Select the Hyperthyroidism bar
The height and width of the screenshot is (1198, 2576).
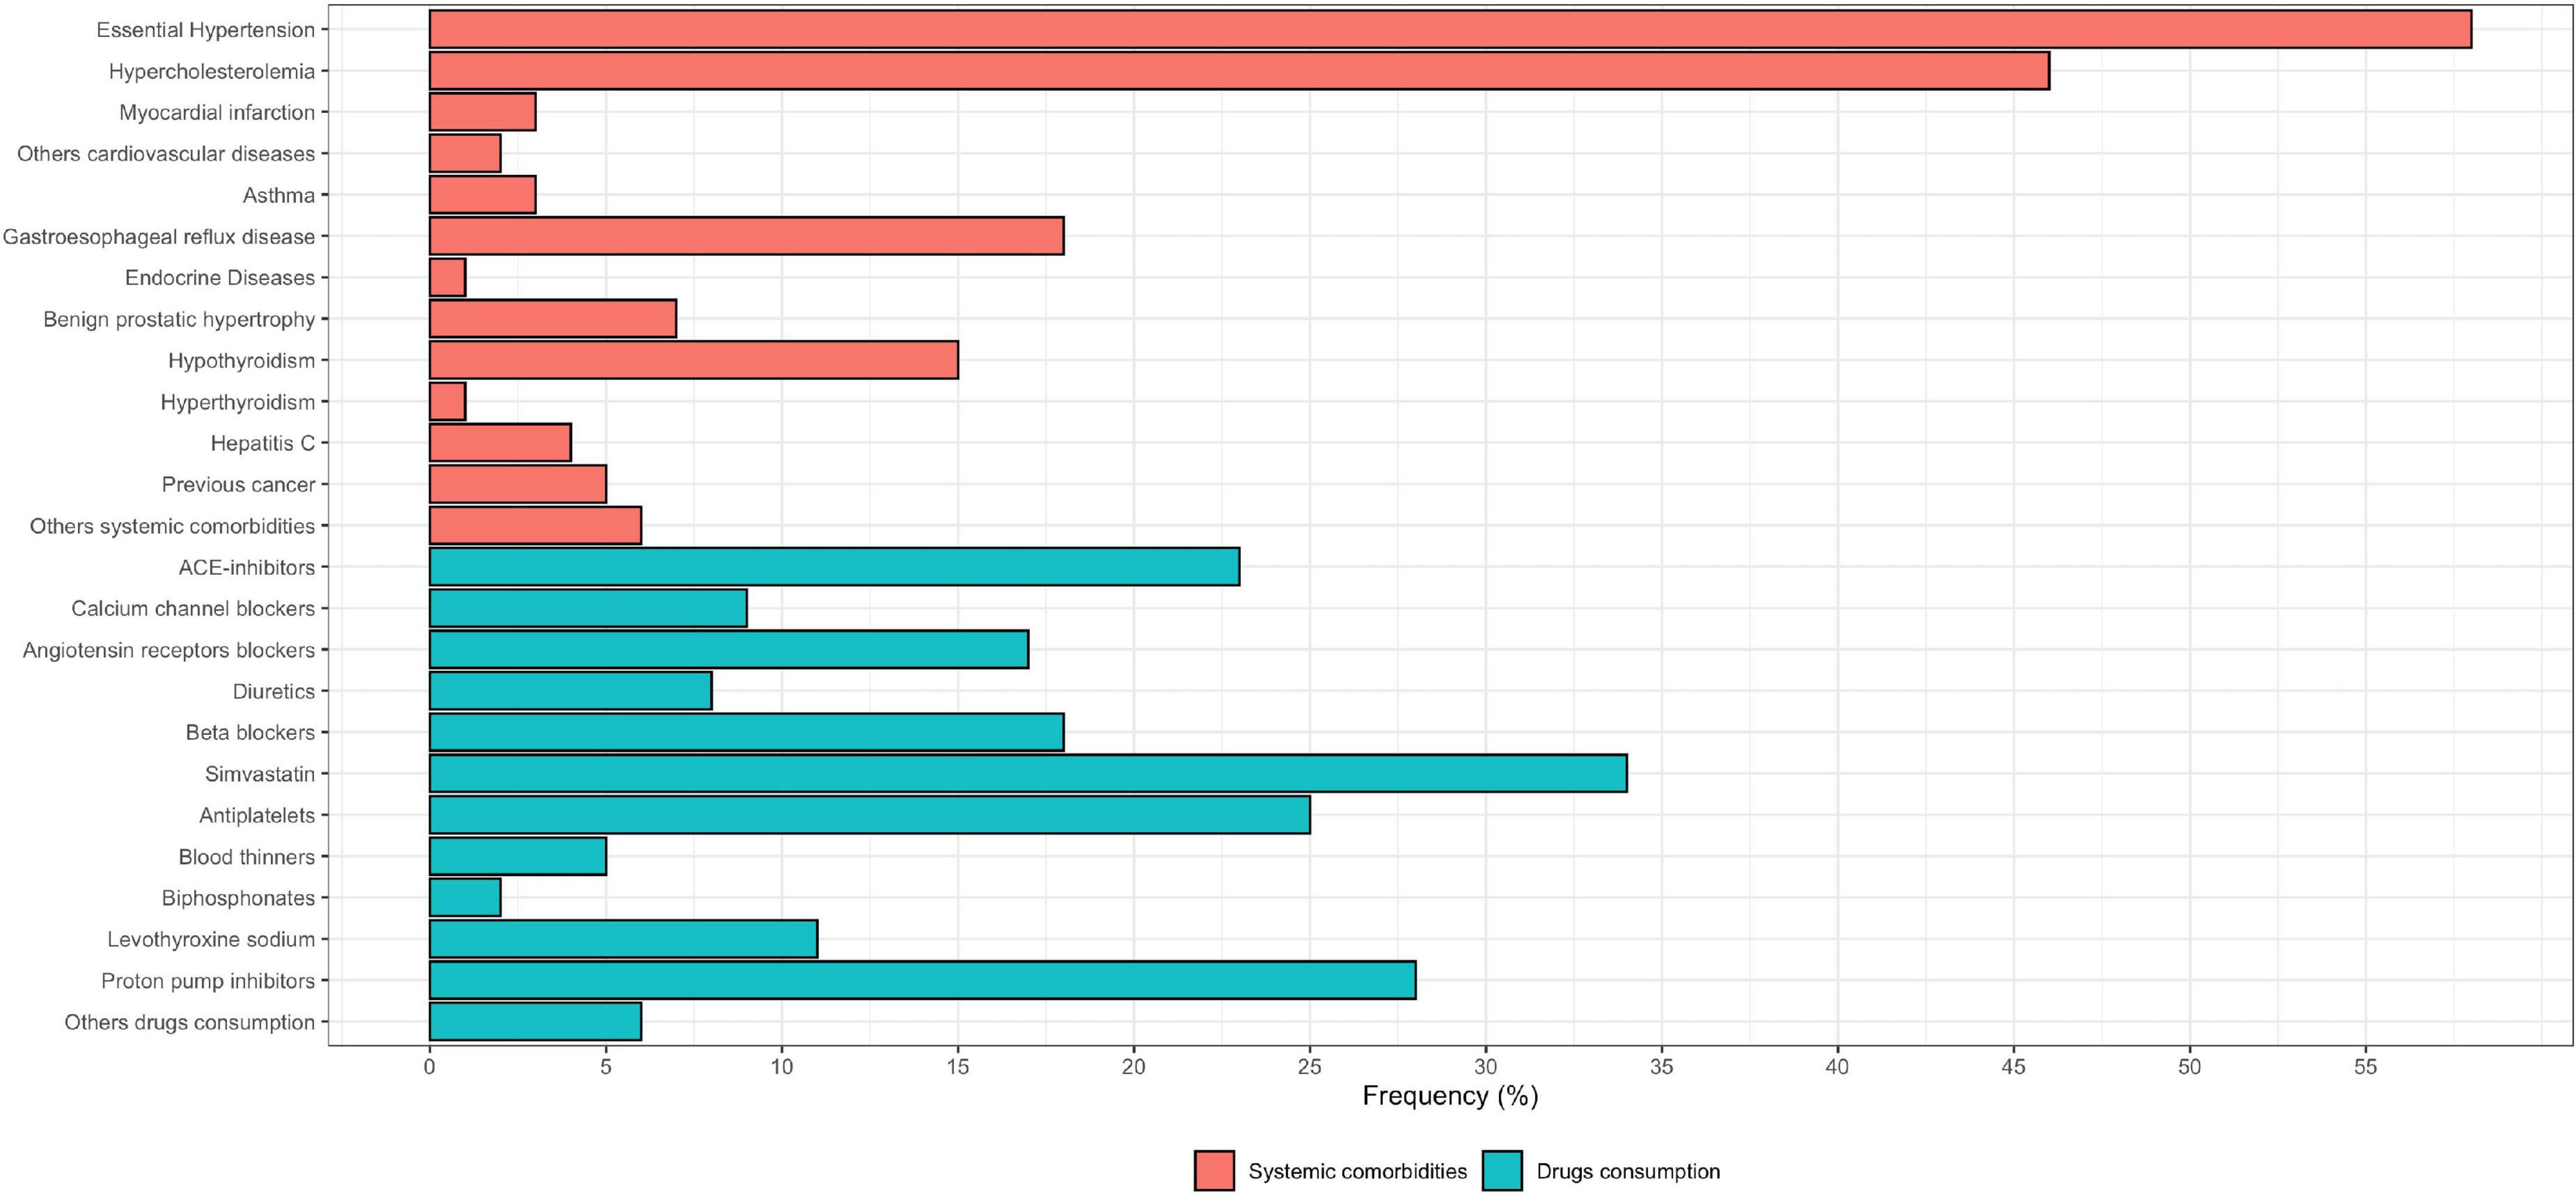coord(448,401)
